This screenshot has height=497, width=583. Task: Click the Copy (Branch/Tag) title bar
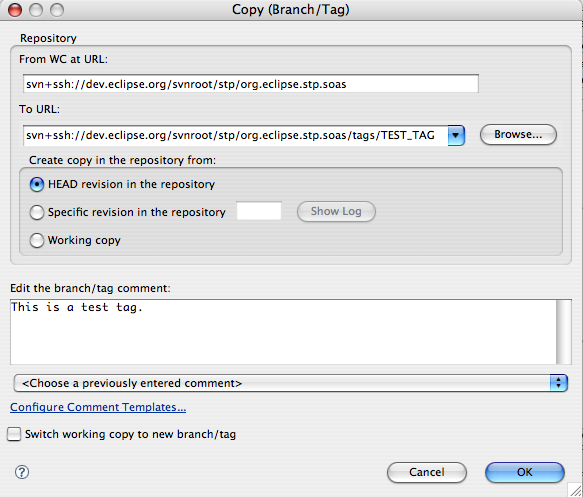point(291,10)
